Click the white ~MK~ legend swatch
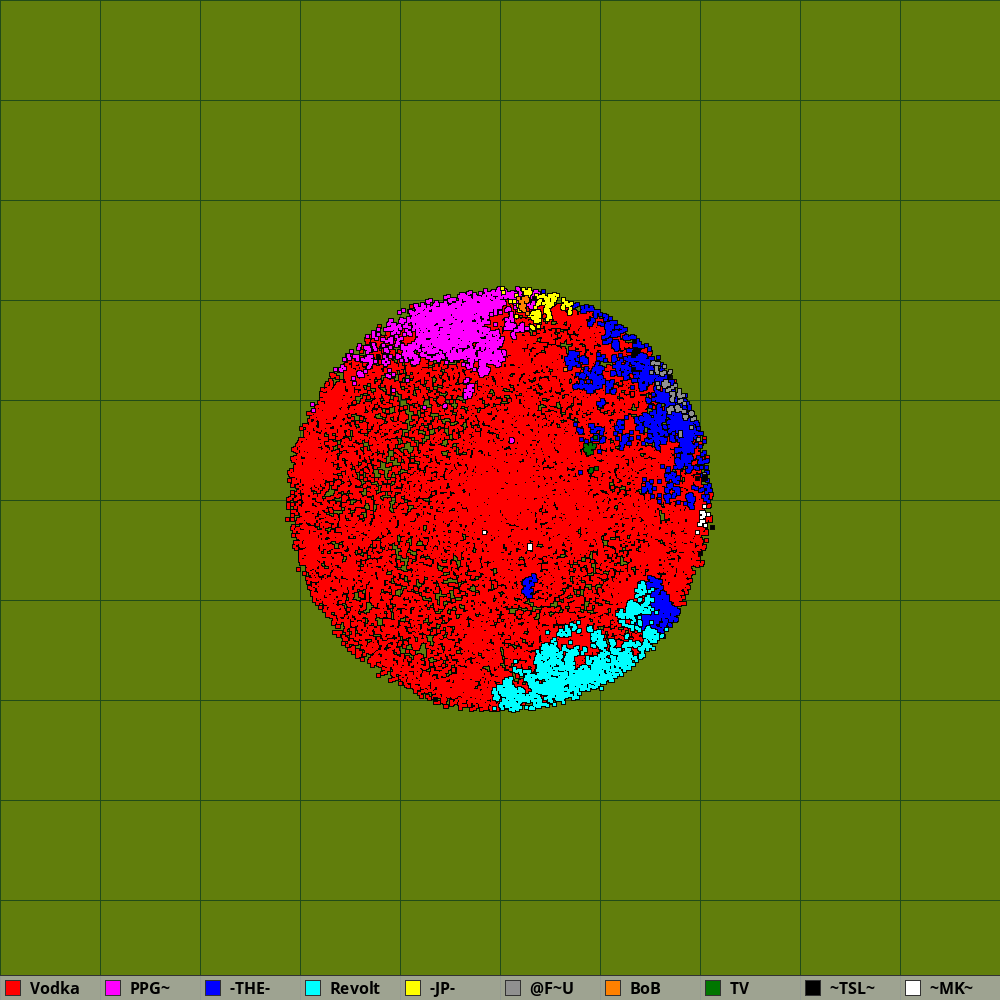Viewport: 1000px width, 1000px height. point(913,988)
